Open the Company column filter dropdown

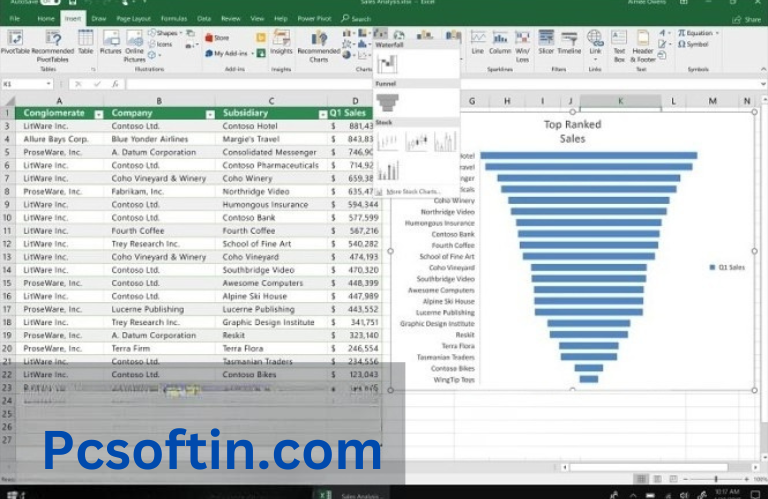[210, 114]
